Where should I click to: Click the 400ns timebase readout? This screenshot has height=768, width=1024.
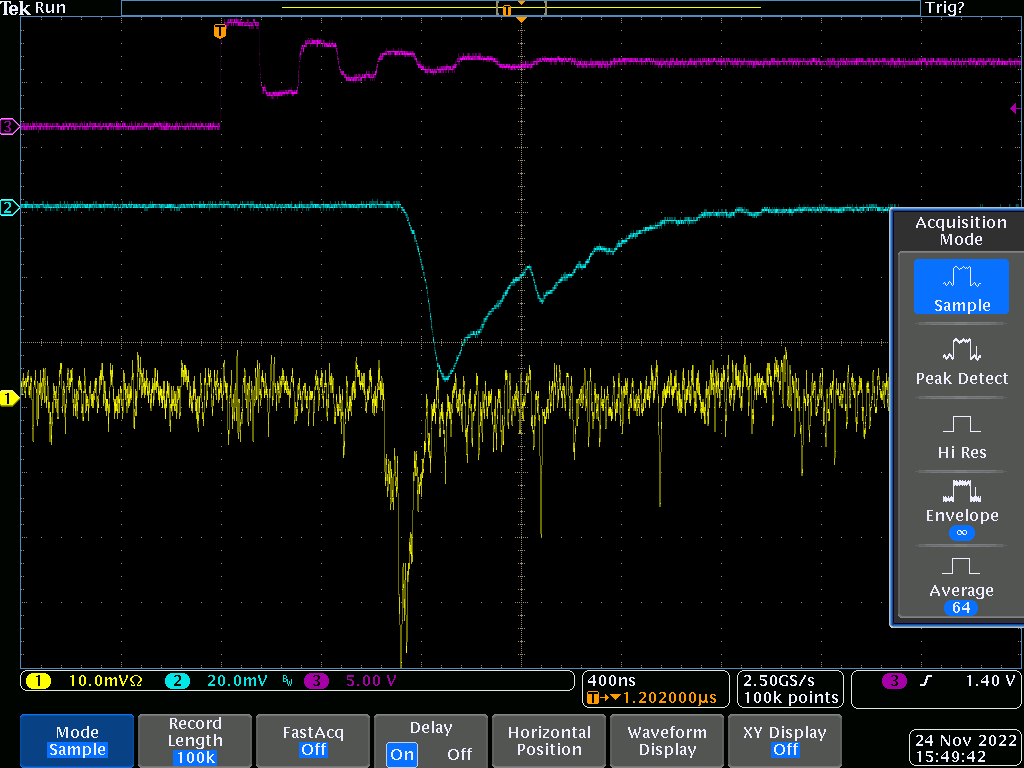(x=610, y=680)
